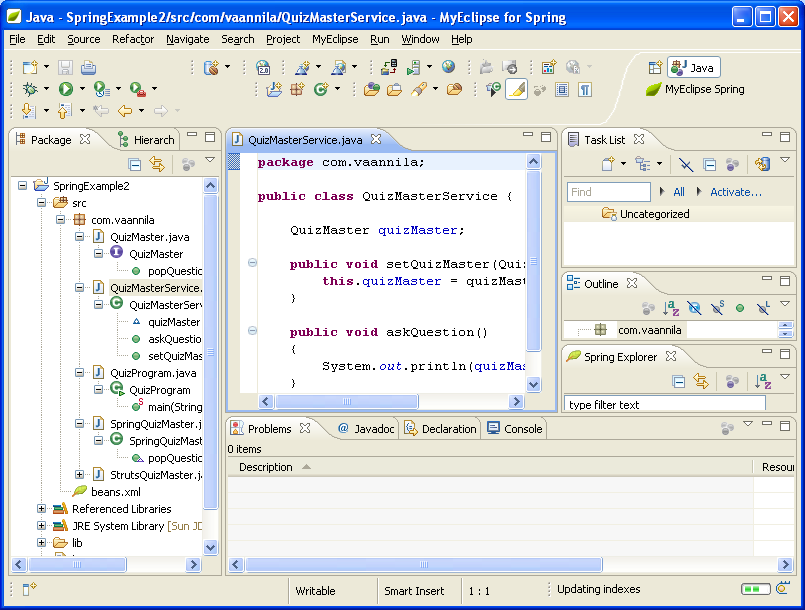This screenshot has height=610, width=805.
Task: Open the MyEclipse menu
Action: pos(335,39)
